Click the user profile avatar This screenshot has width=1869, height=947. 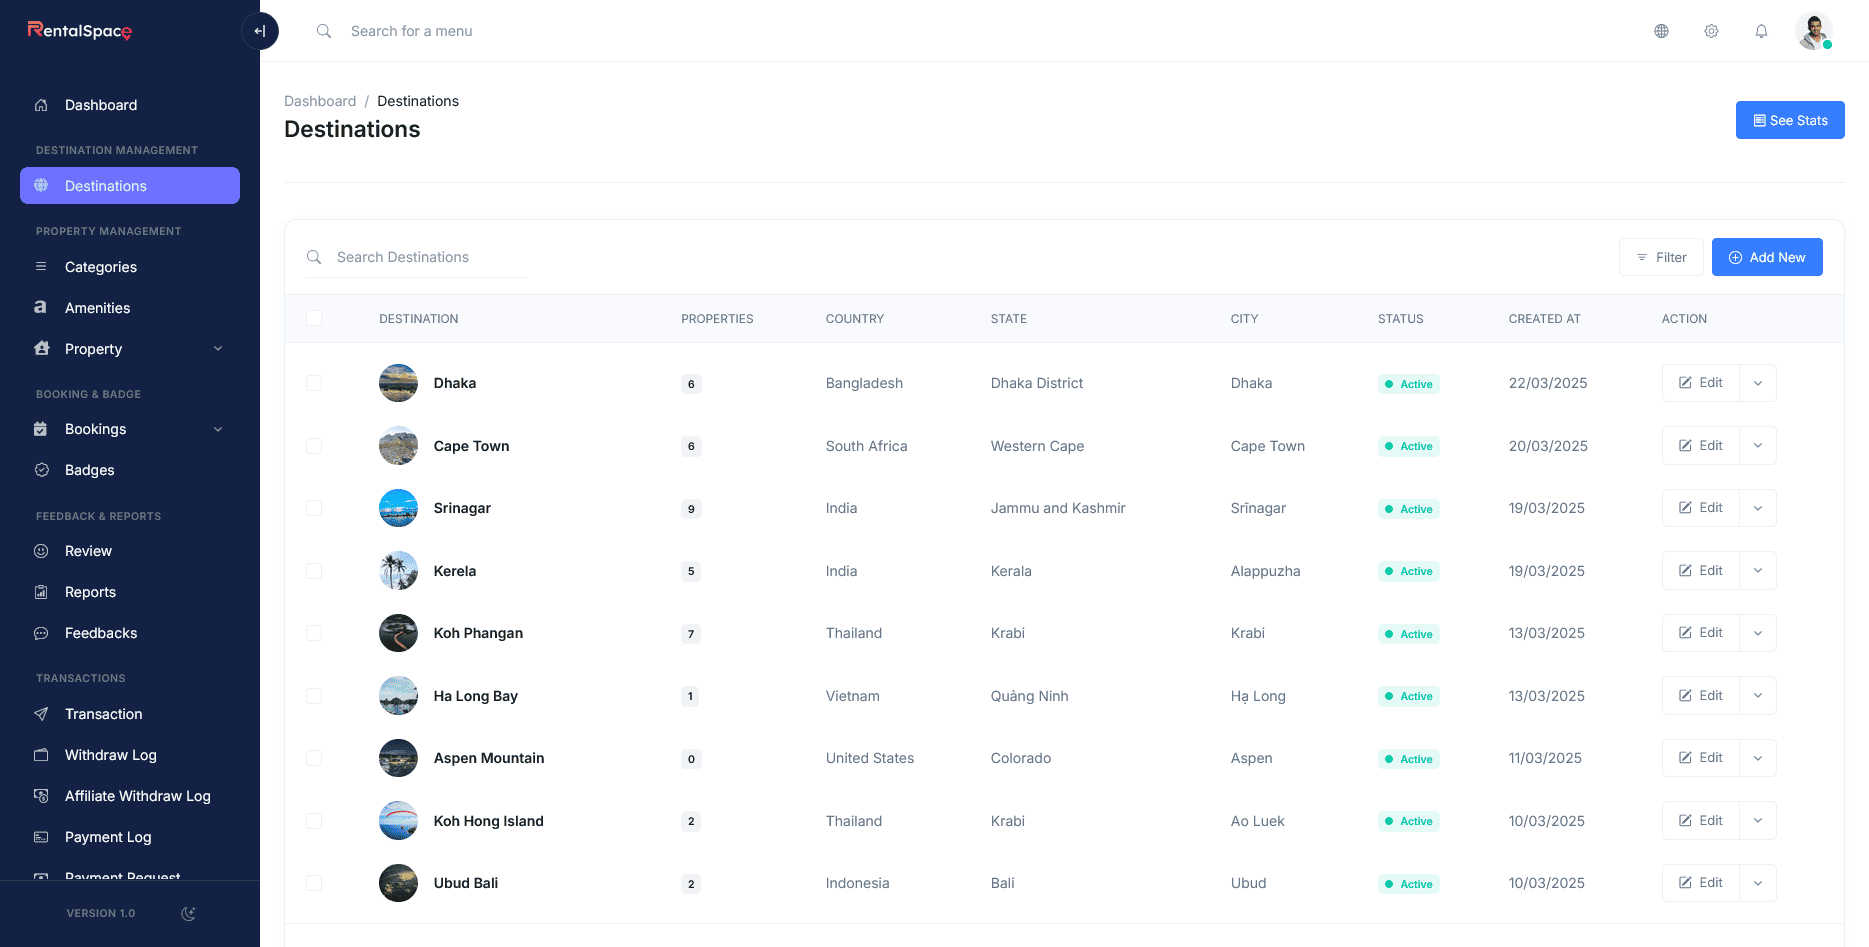pos(1812,31)
